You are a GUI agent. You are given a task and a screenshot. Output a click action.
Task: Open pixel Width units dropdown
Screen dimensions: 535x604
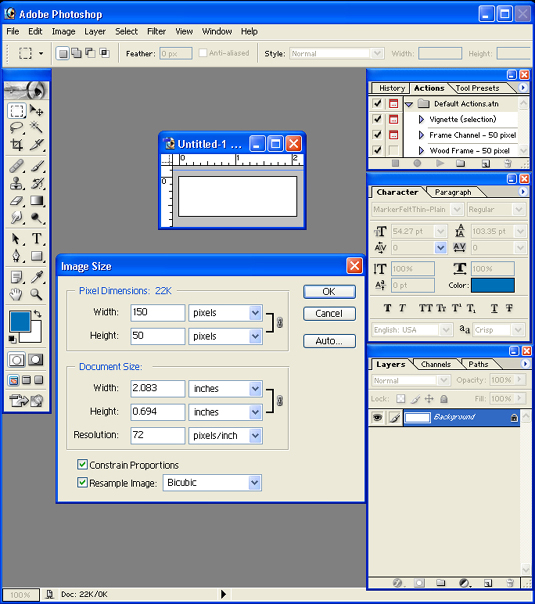(x=255, y=312)
